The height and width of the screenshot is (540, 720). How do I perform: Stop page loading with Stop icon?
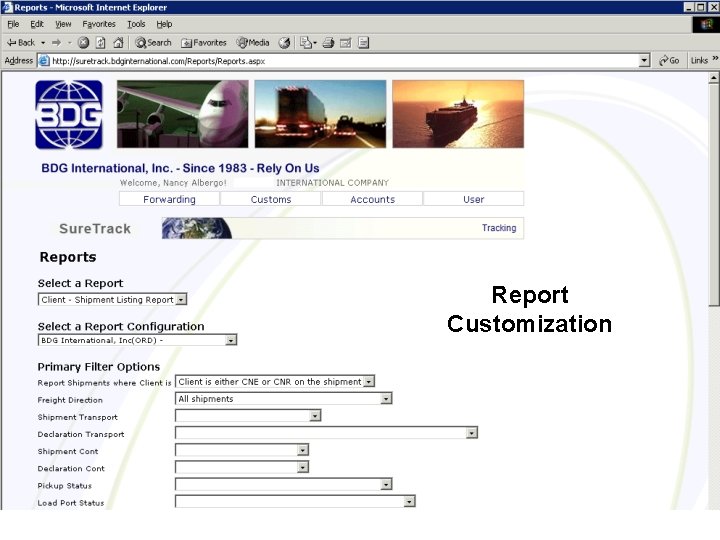tap(83, 43)
